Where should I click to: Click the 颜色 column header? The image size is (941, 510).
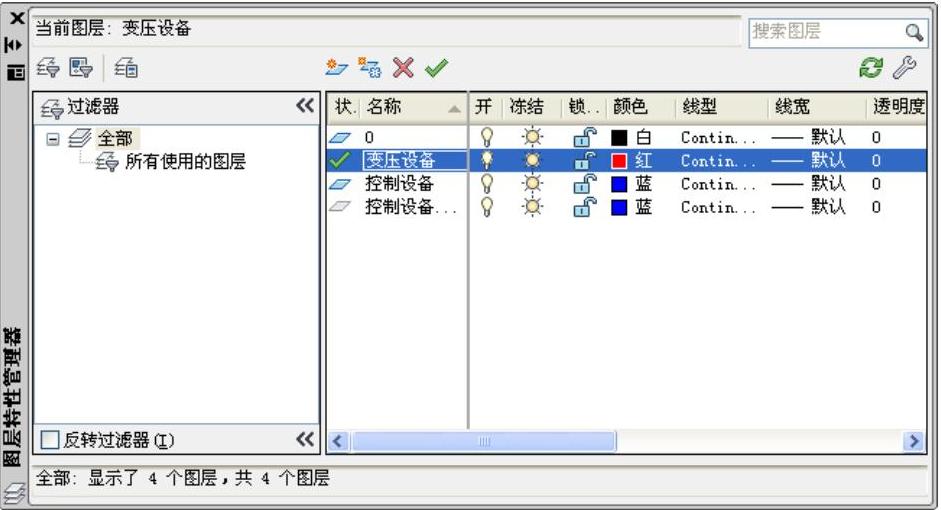click(x=639, y=107)
